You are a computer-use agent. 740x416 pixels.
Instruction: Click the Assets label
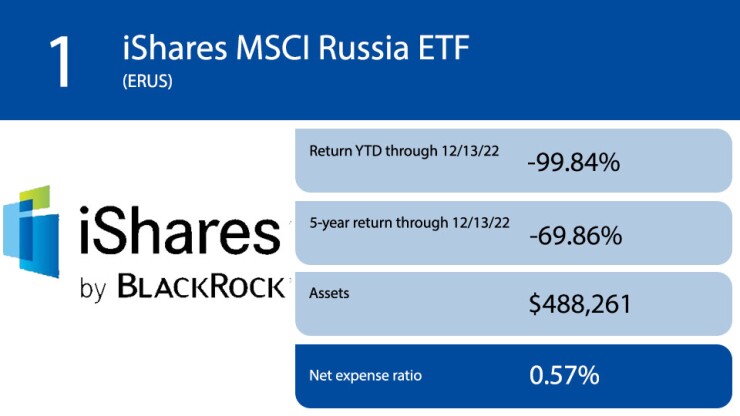pyautogui.click(x=328, y=294)
